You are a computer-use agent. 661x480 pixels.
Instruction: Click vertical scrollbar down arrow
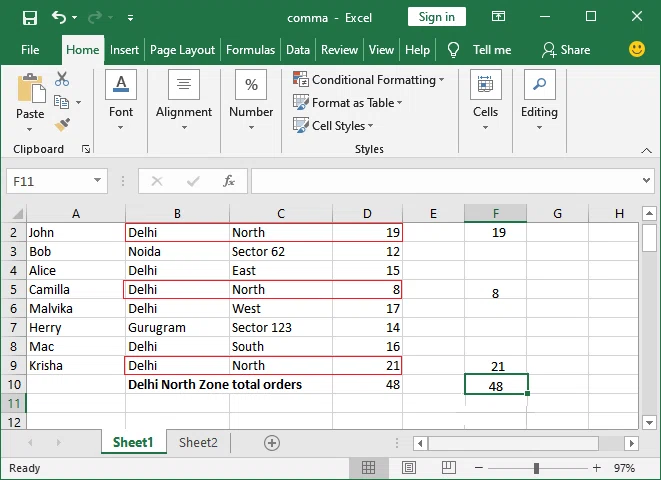(x=649, y=422)
